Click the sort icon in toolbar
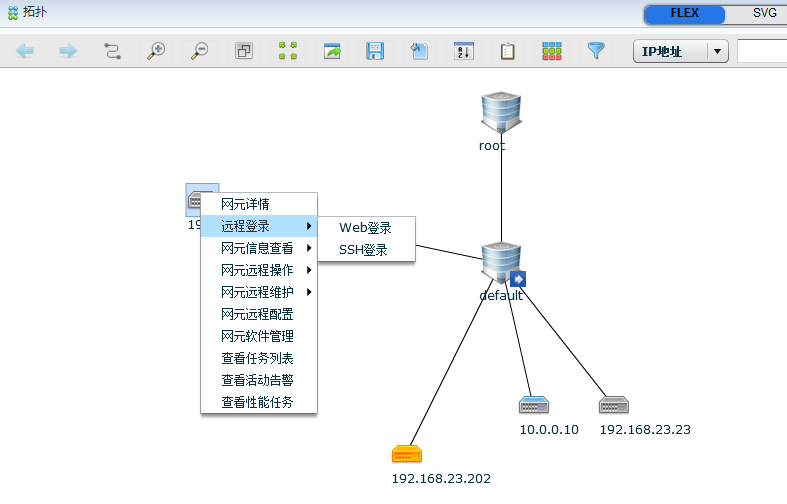The image size is (787, 504). (x=464, y=51)
